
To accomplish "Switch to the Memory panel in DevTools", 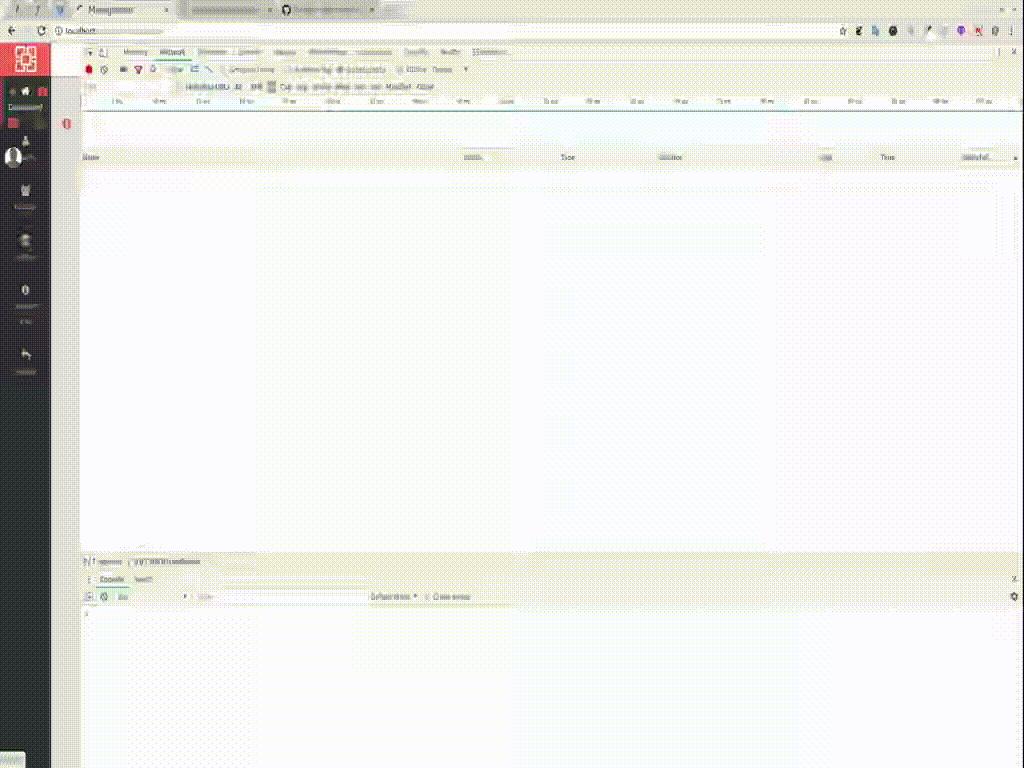I will [x=135, y=52].
